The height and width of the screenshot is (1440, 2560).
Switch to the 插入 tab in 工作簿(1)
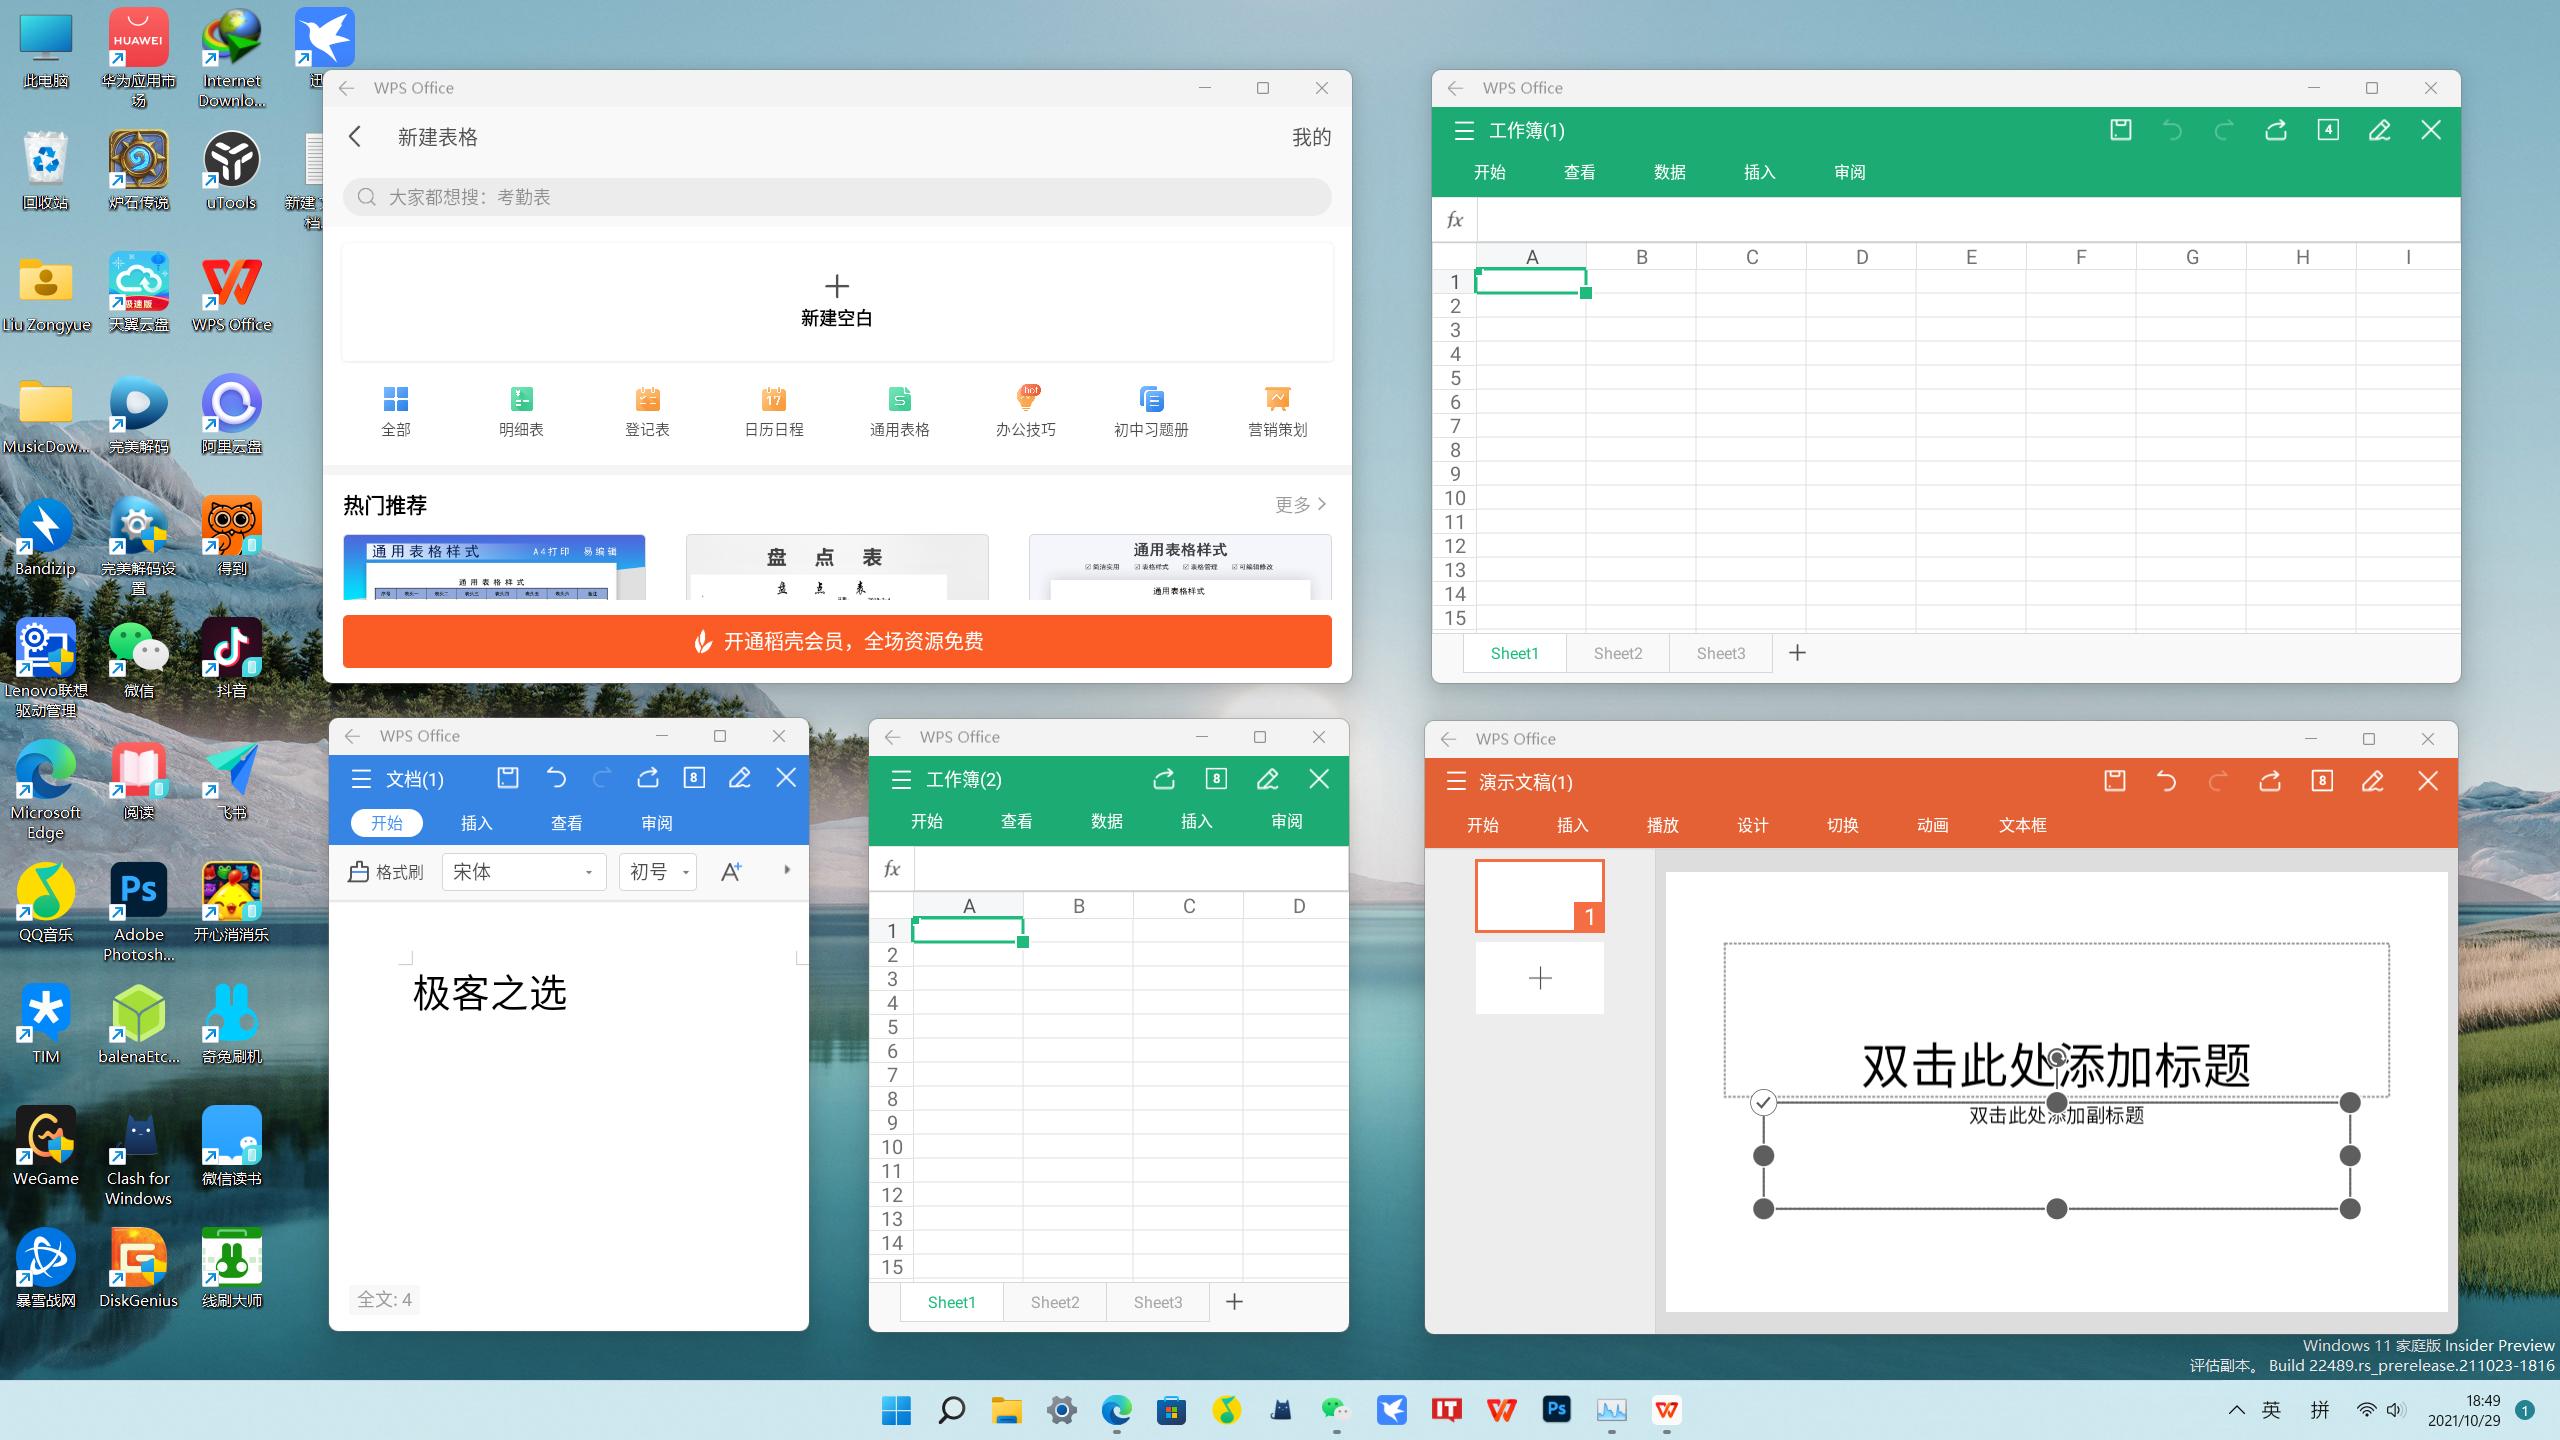pyautogui.click(x=1758, y=172)
